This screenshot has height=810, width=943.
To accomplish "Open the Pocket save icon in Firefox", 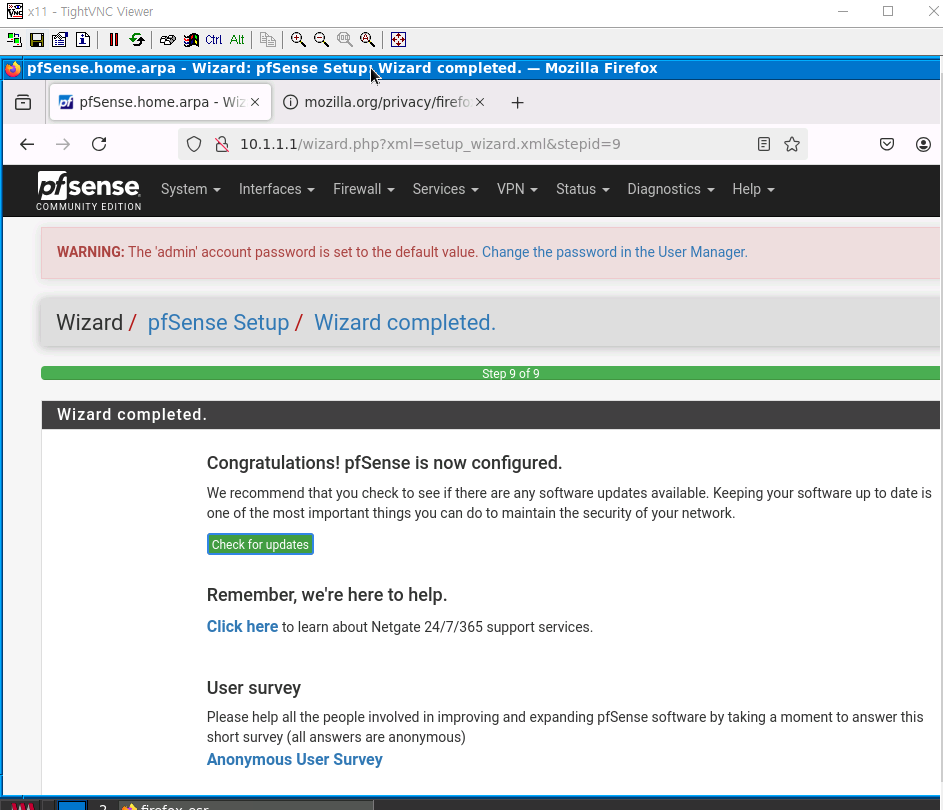I will coord(887,144).
